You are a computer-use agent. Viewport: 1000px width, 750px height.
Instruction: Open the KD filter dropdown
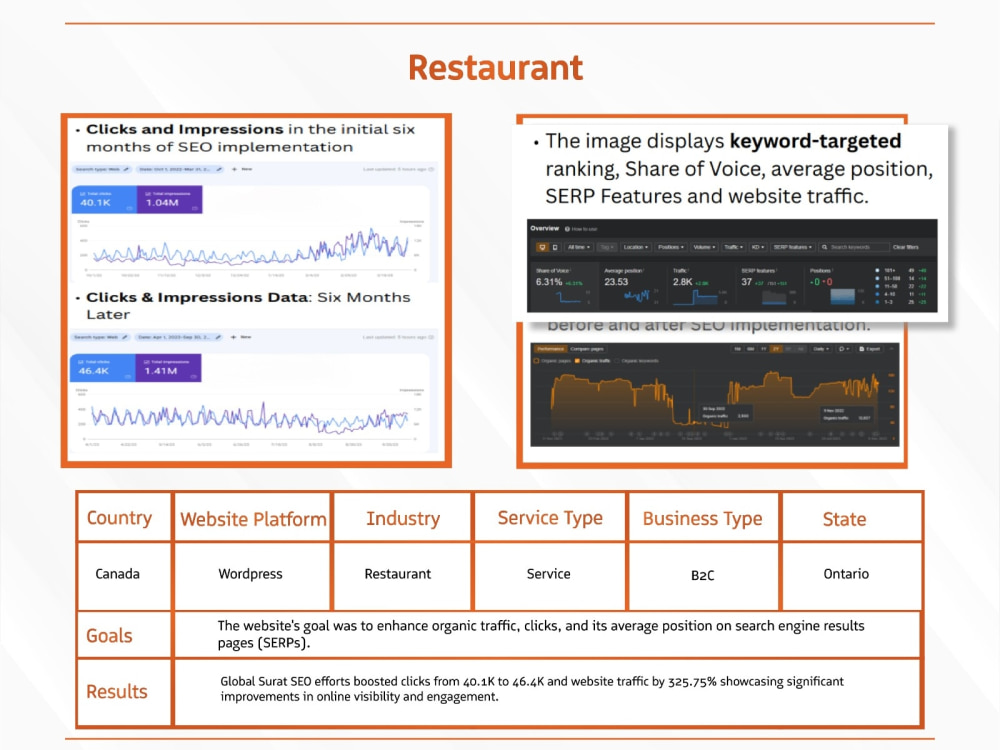coord(758,247)
